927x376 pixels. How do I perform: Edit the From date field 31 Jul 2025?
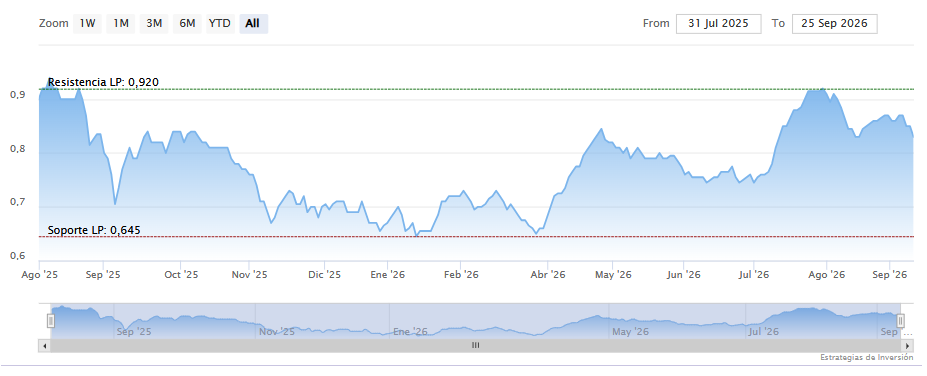[x=718, y=24]
